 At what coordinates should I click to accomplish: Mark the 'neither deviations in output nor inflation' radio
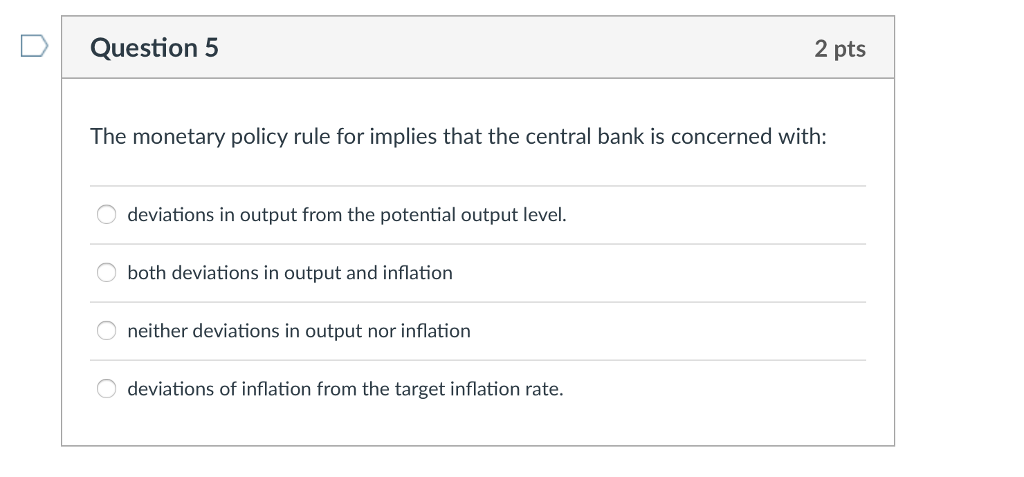pyautogui.click(x=106, y=331)
